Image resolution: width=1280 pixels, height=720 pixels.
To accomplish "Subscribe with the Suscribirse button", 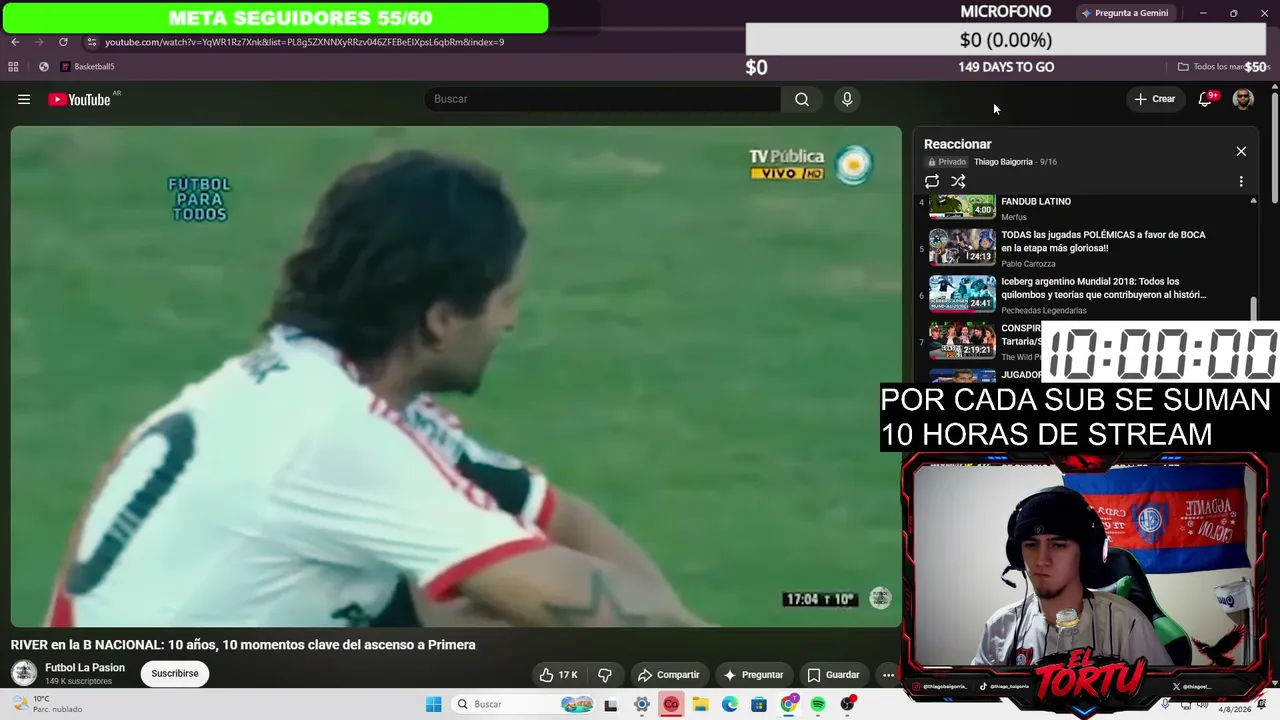I will (x=175, y=674).
